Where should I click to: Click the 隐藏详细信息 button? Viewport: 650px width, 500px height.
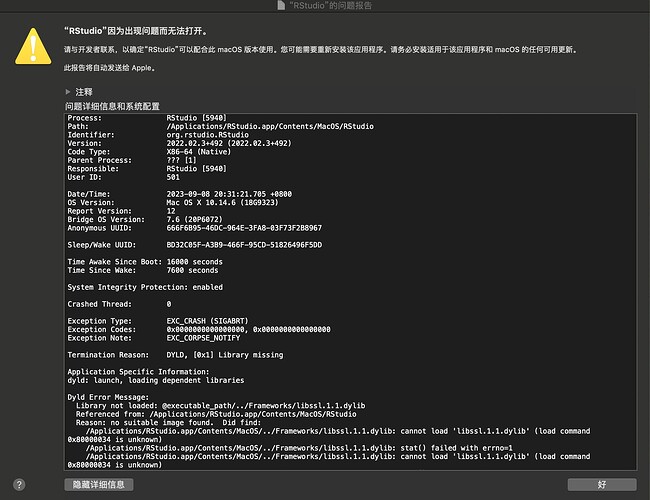[99, 484]
